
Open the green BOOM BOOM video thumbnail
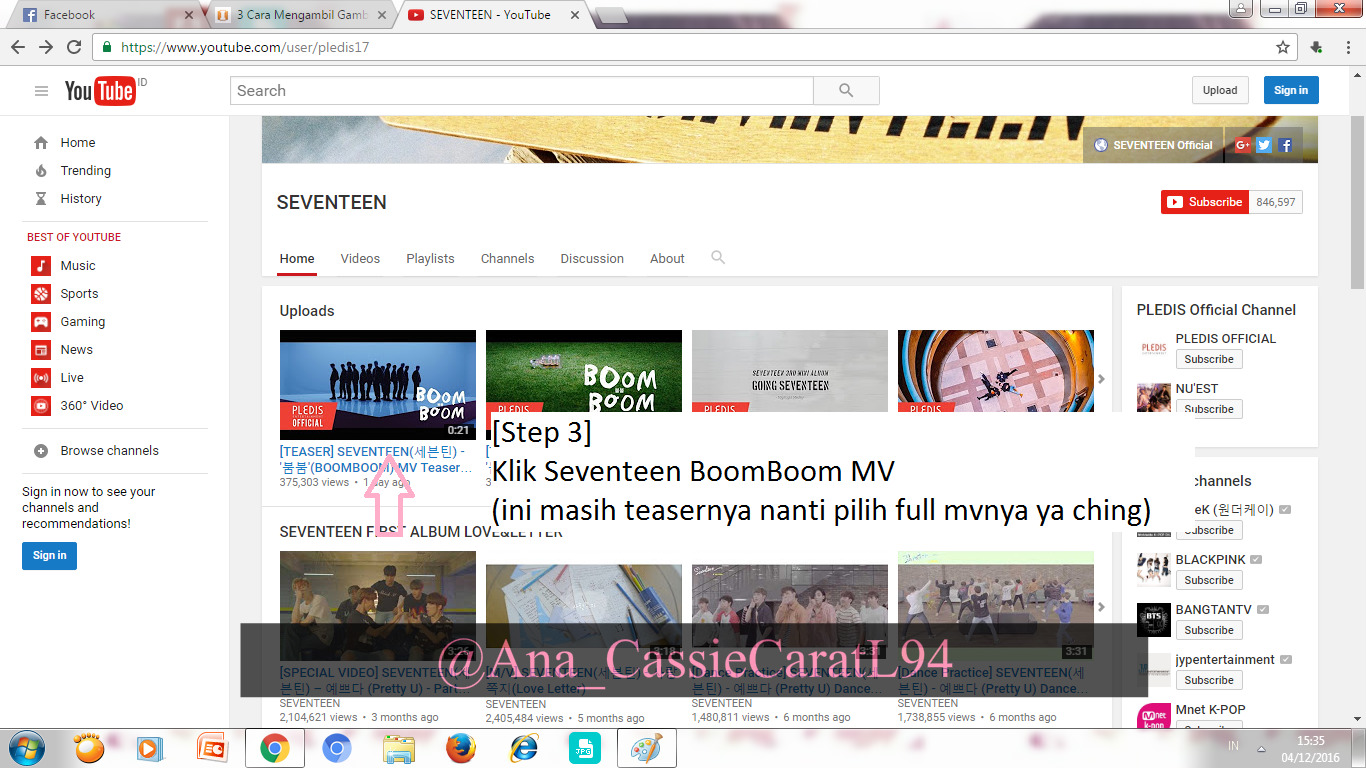[584, 371]
